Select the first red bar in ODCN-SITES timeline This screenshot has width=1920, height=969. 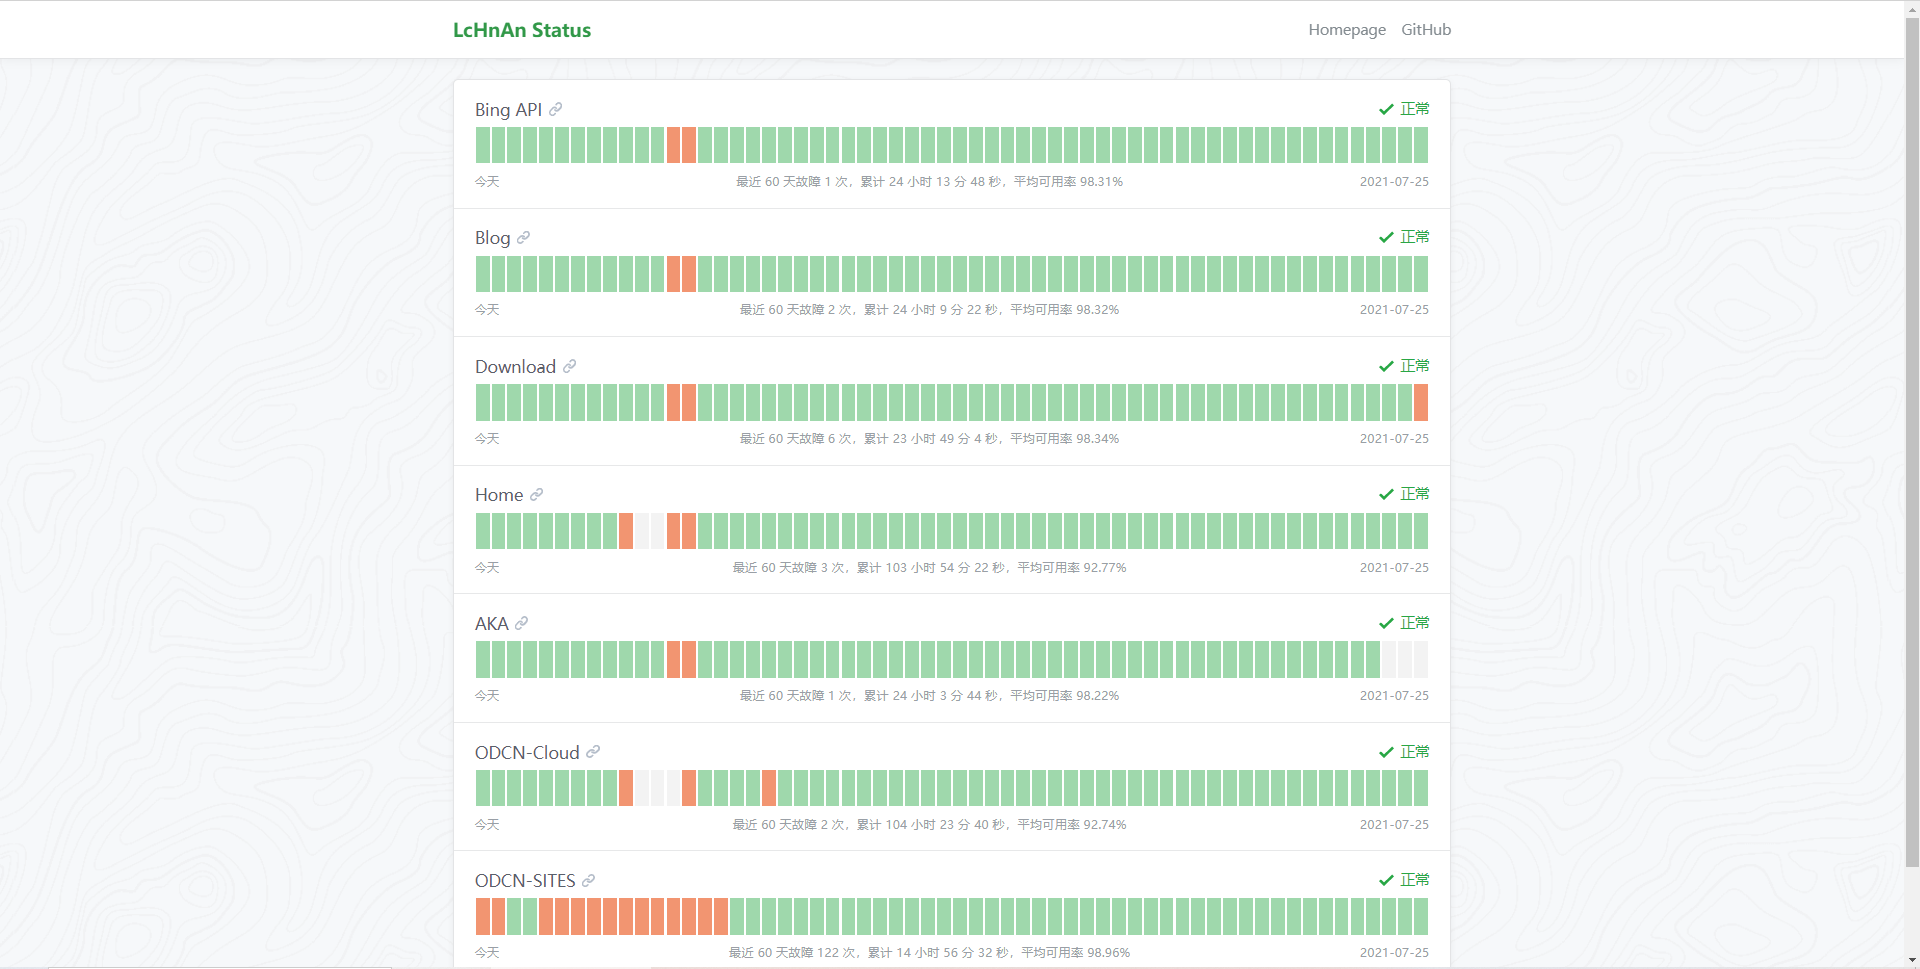[x=483, y=917]
